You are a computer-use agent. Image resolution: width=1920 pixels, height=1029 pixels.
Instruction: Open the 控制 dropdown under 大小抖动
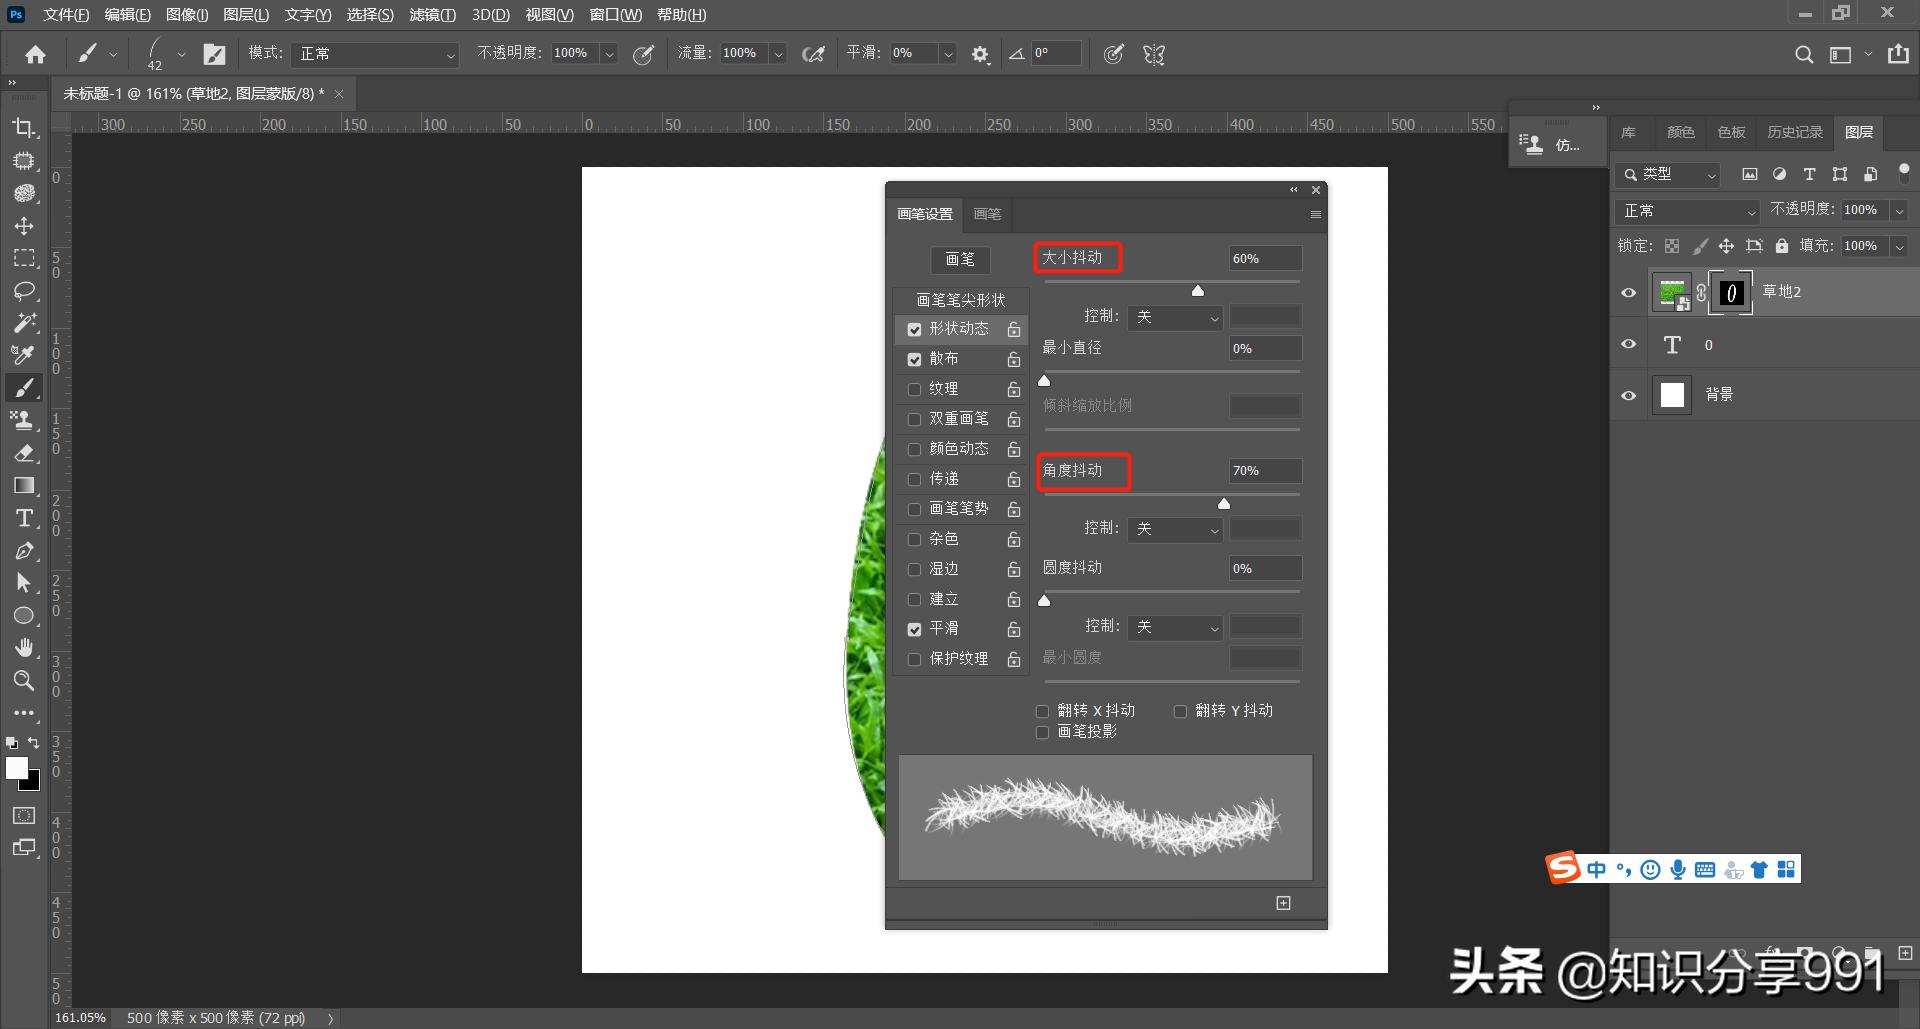pos(1175,317)
